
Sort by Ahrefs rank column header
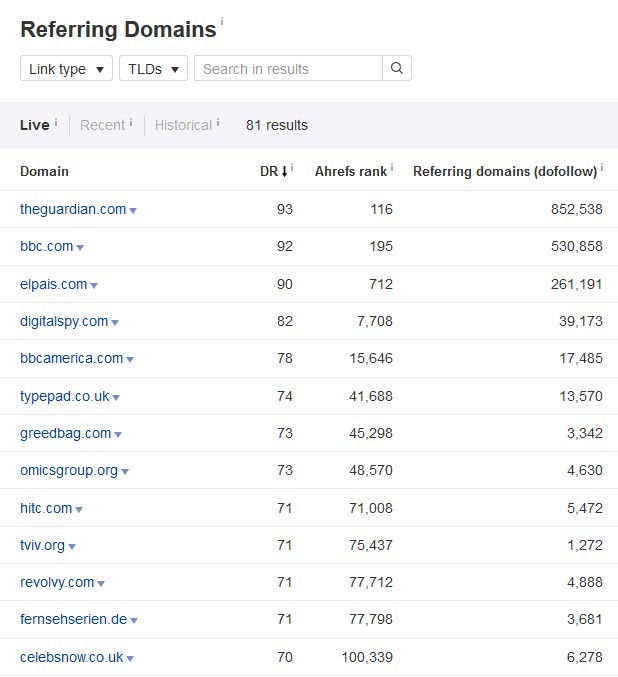(x=351, y=171)
